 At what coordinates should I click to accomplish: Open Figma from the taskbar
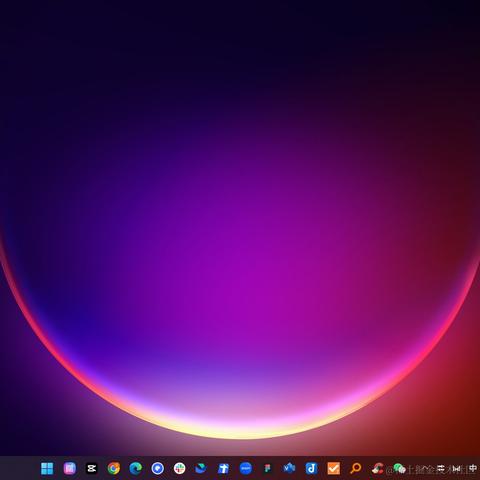click(267, 468)
